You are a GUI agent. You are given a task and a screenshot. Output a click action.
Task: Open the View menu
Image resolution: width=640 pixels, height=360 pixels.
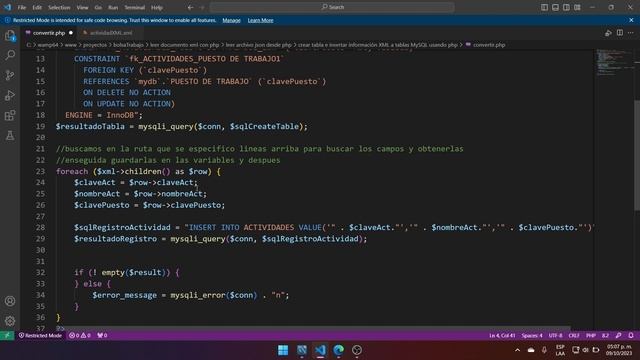pos(82,7)
